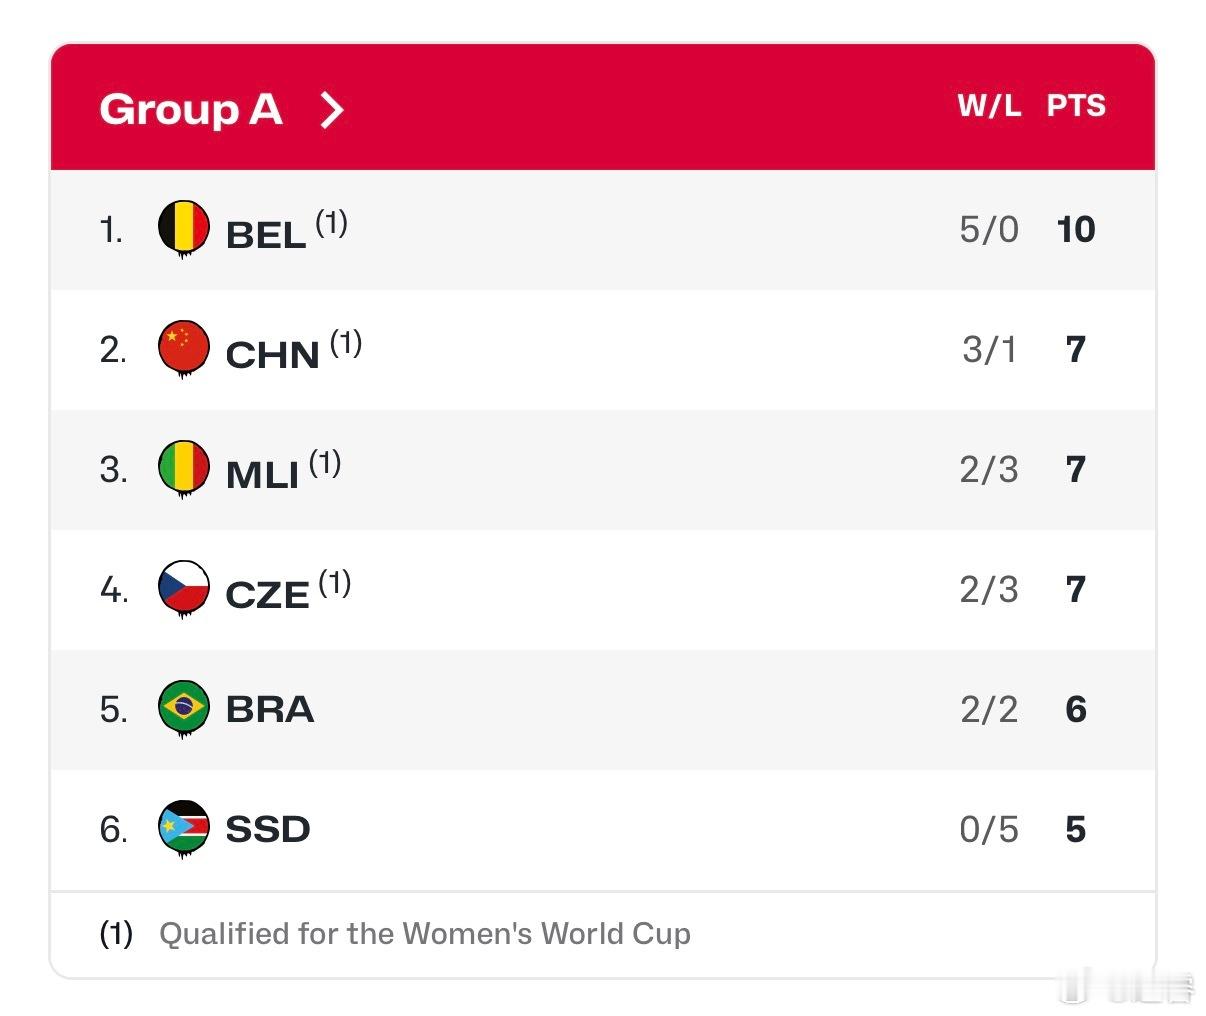Click the Brazil flag icon
Image resolution: width=1206 pixels, height=1016 pixels.
tap(184, 708)
